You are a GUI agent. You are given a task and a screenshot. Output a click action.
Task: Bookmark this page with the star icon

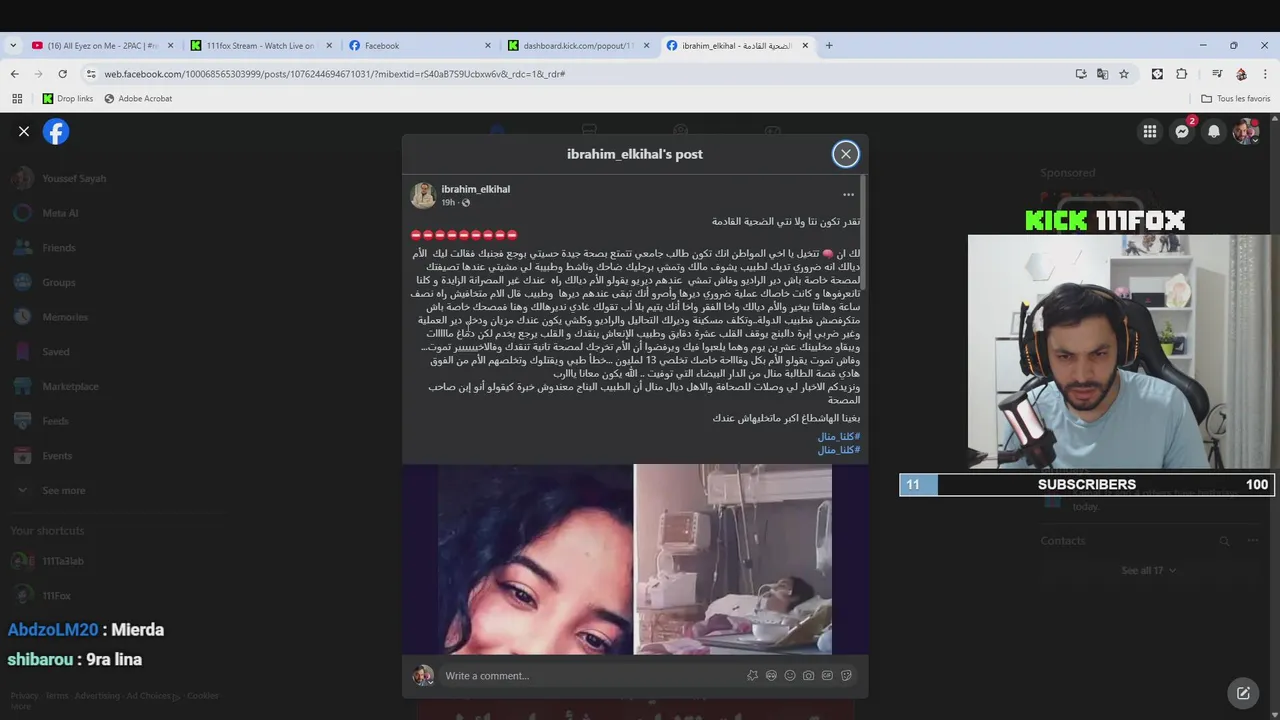click(x=1124, y=74)
